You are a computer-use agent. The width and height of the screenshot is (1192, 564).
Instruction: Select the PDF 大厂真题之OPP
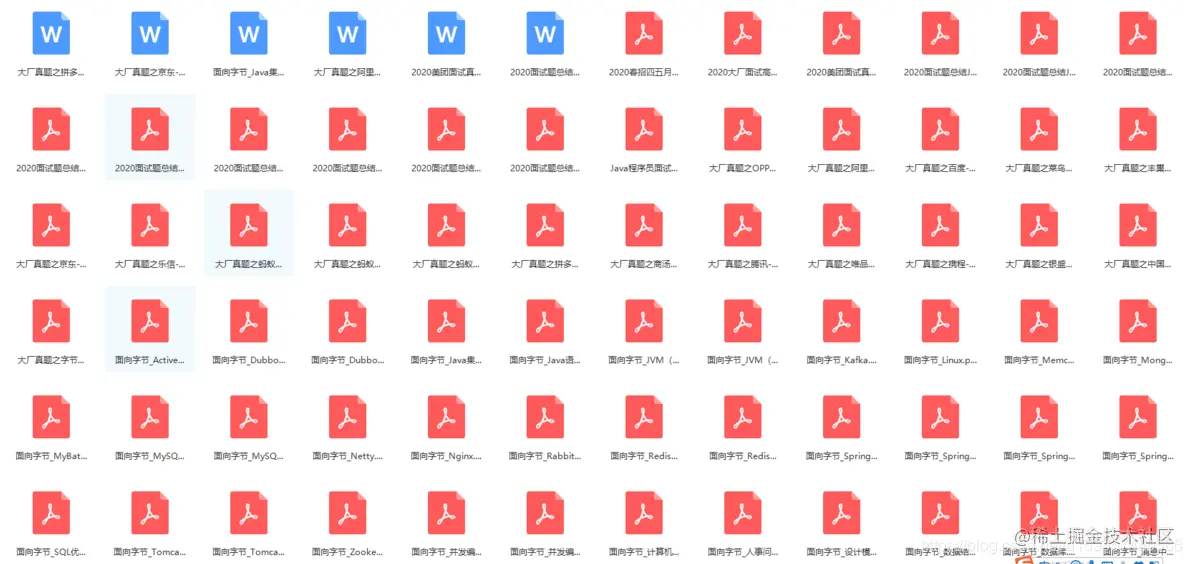click(743, 129)
